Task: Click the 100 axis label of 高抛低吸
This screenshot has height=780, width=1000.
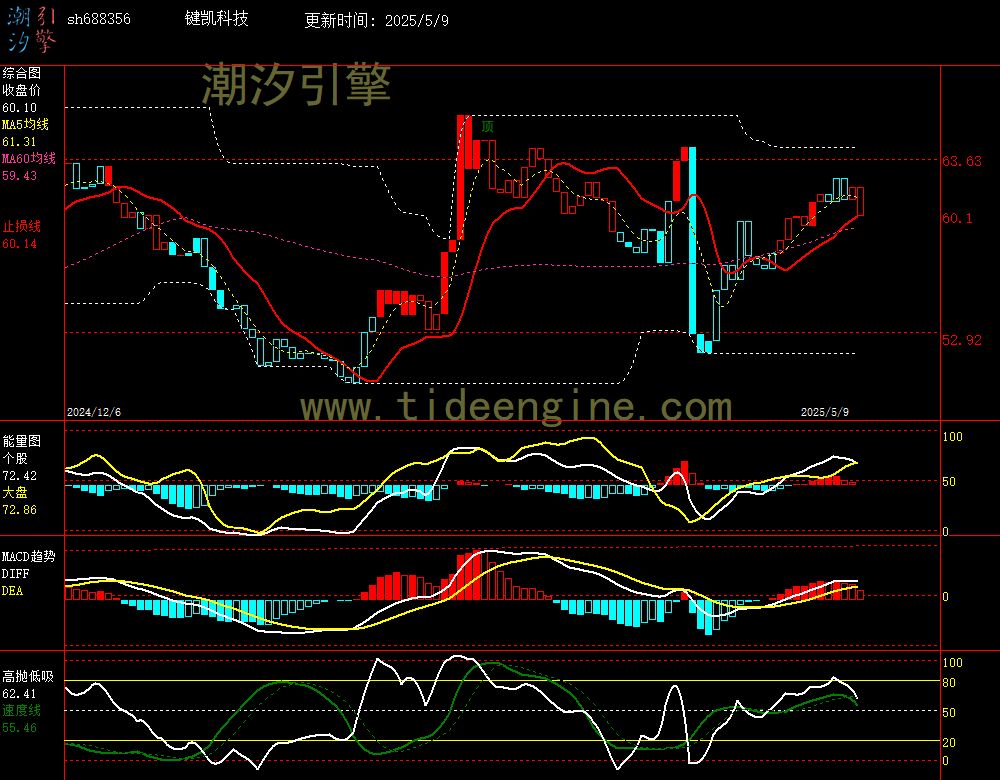Action: (x=952, y=663)
